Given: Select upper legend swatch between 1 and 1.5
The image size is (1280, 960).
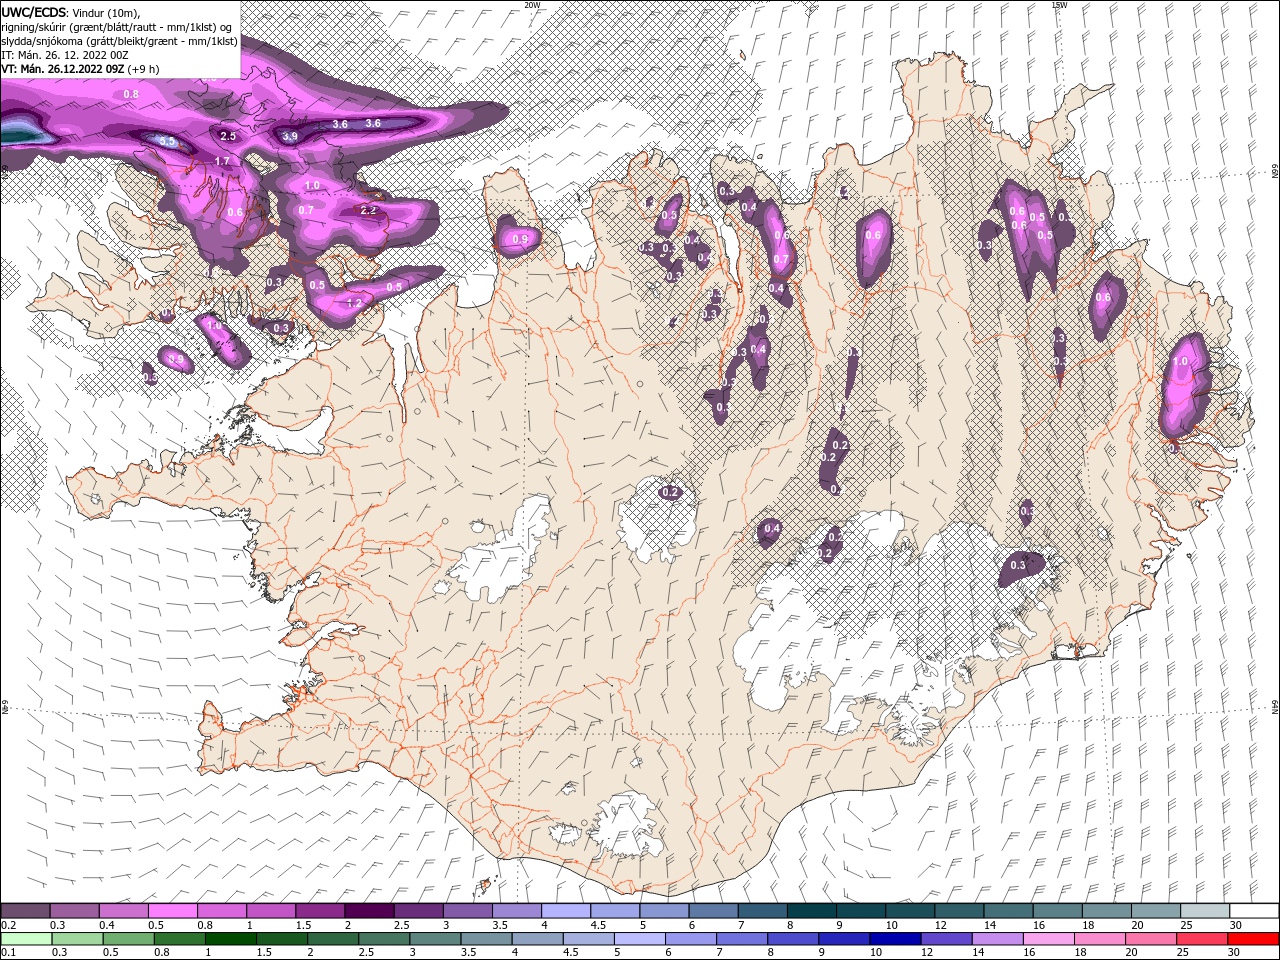Looking at the screenshot, I should 270,911.
